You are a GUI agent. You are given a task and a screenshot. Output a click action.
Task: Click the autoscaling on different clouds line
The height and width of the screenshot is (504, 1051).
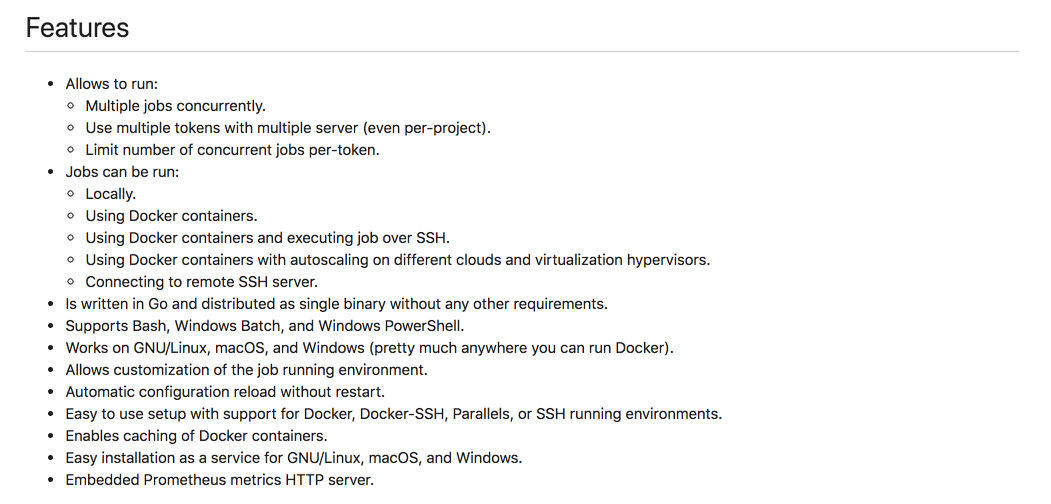coord(397,260)
